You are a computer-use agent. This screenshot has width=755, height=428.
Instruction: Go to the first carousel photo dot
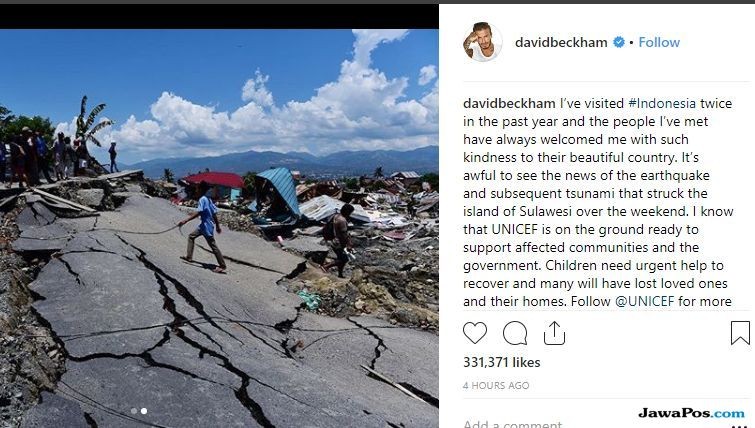(x=134, y=411)
